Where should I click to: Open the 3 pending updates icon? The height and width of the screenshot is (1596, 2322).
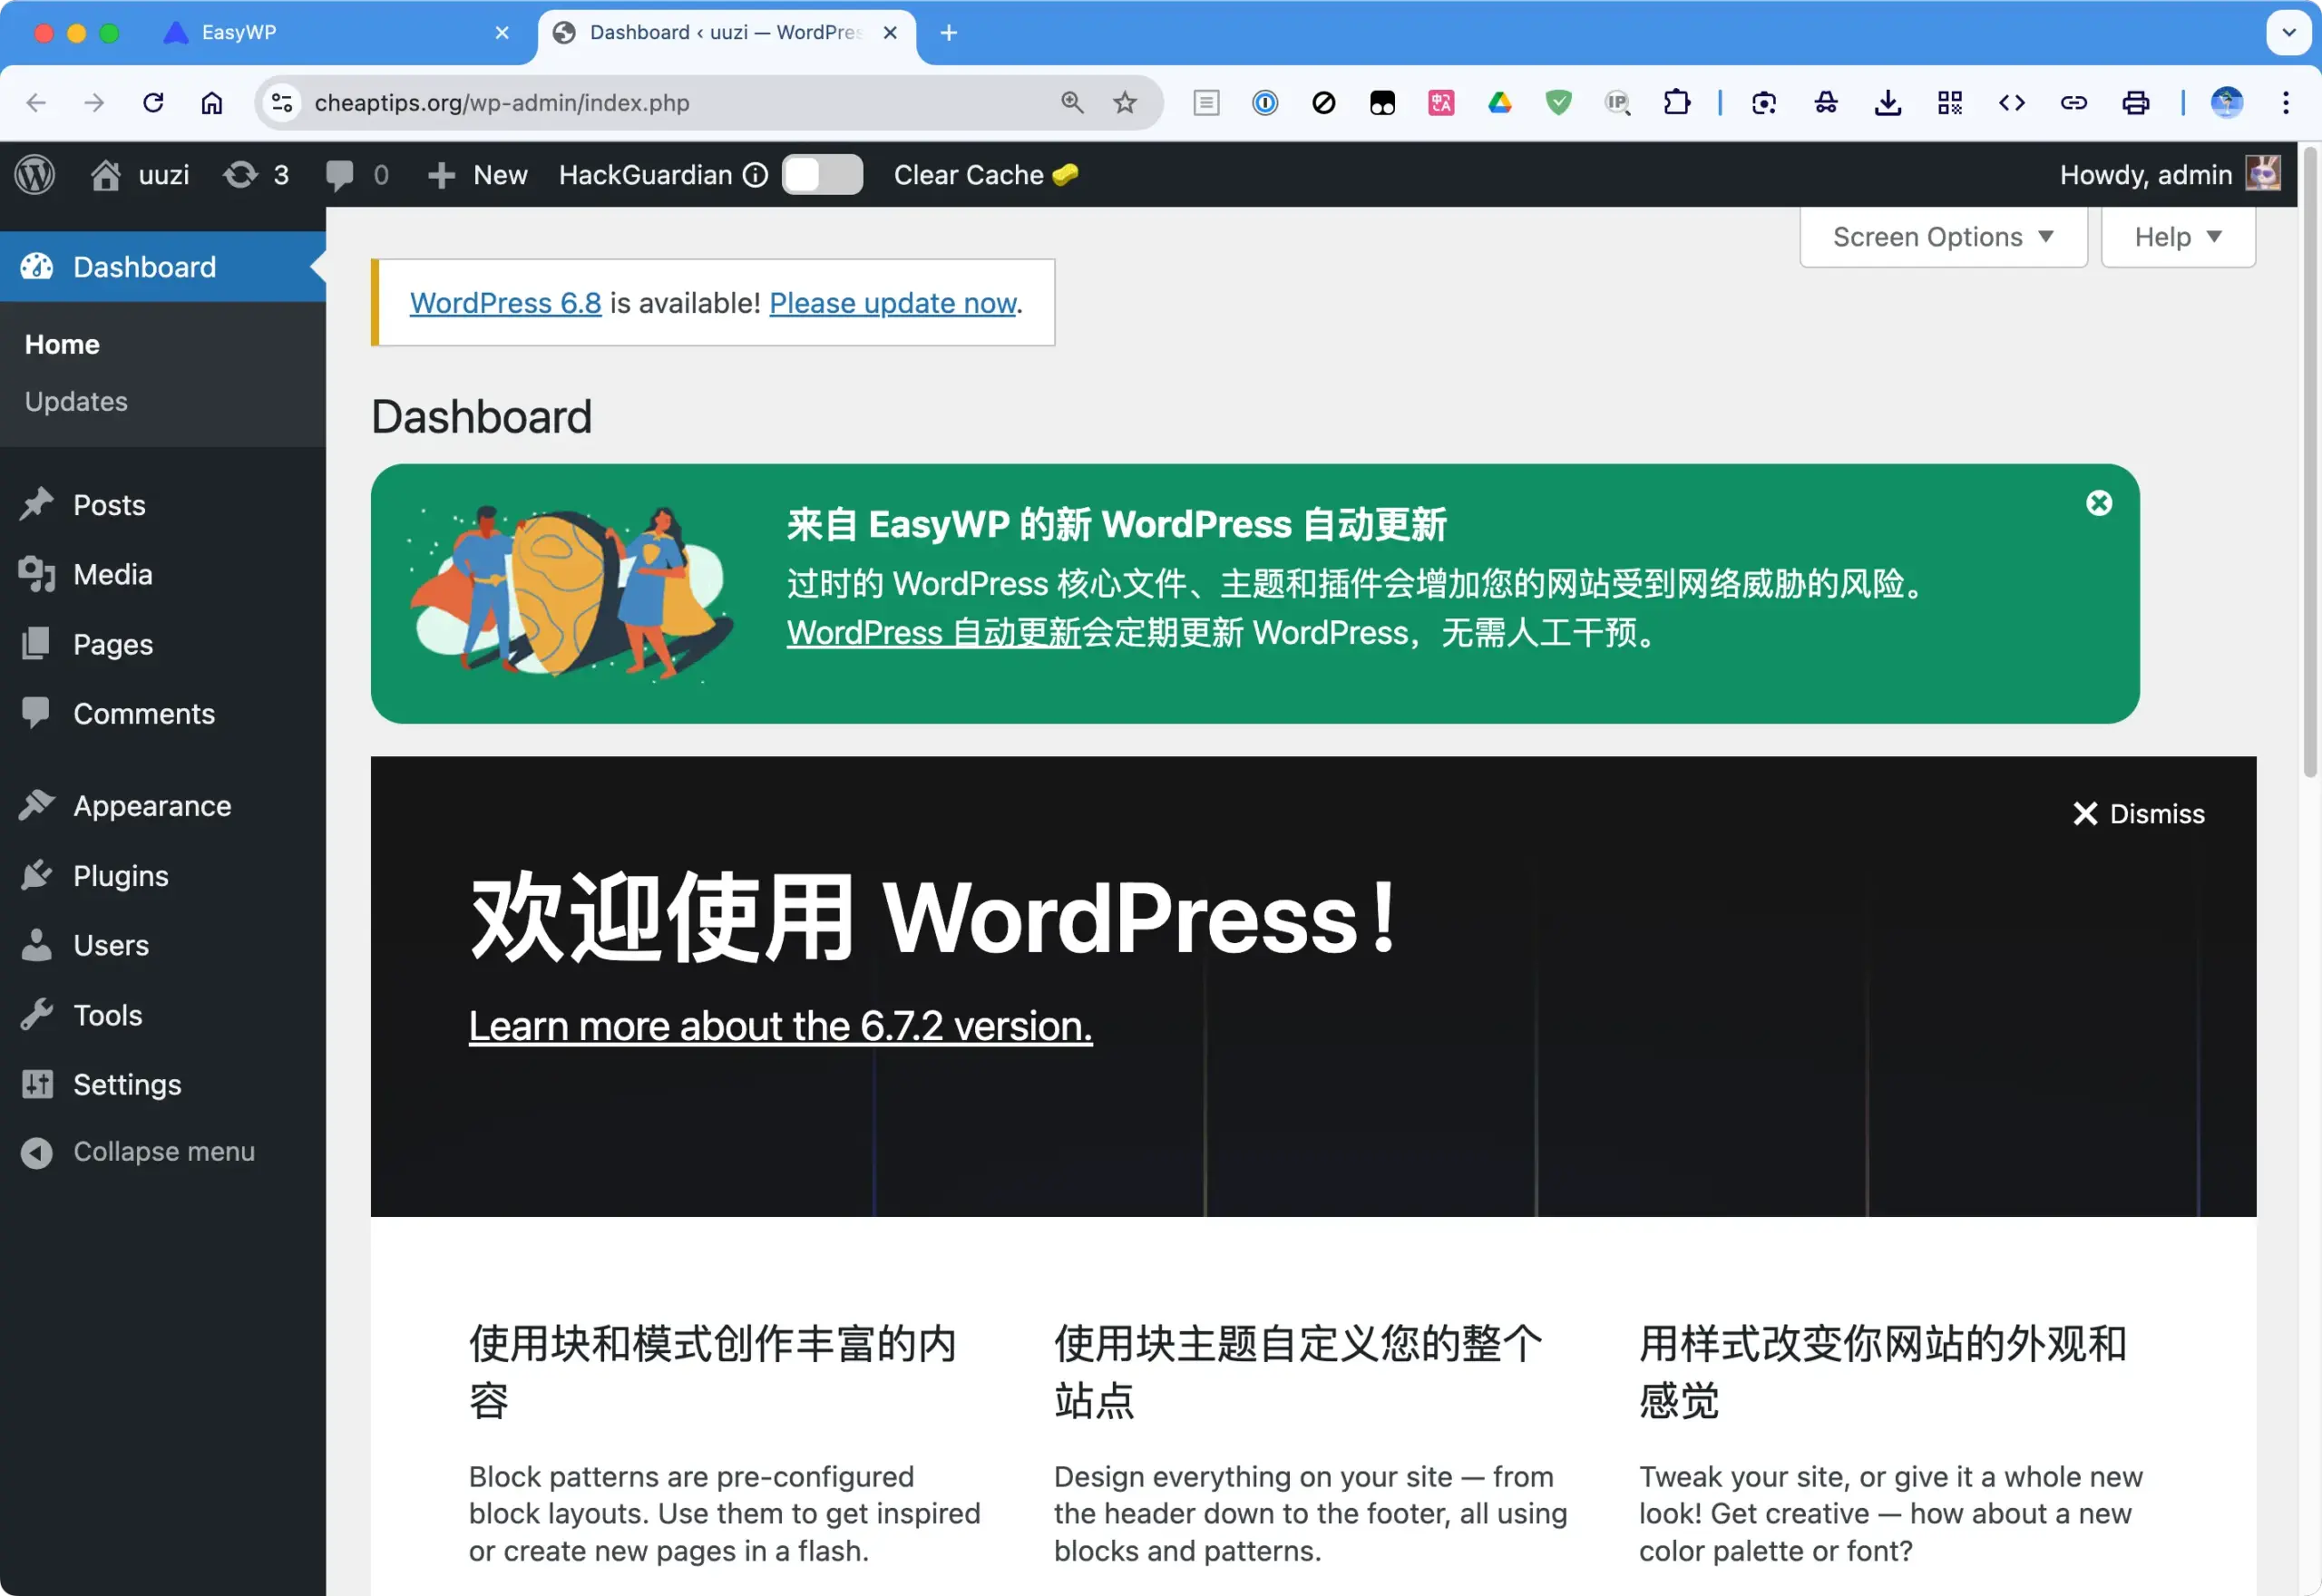click(256, 175)
